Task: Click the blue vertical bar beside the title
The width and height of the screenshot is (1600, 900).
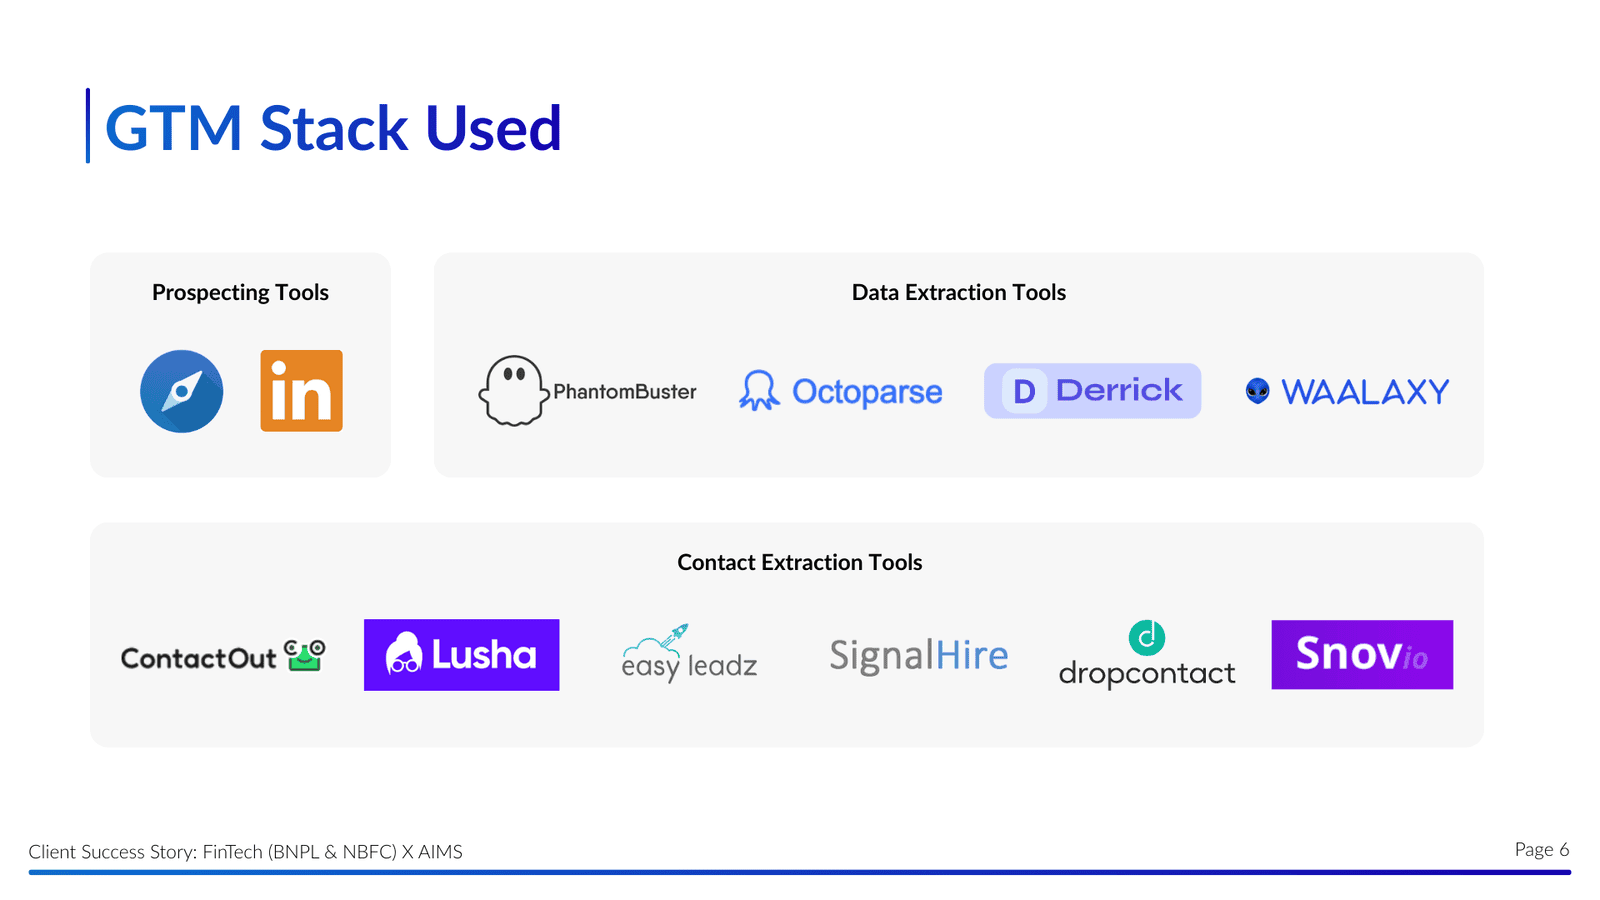Action: coord(88,126)
